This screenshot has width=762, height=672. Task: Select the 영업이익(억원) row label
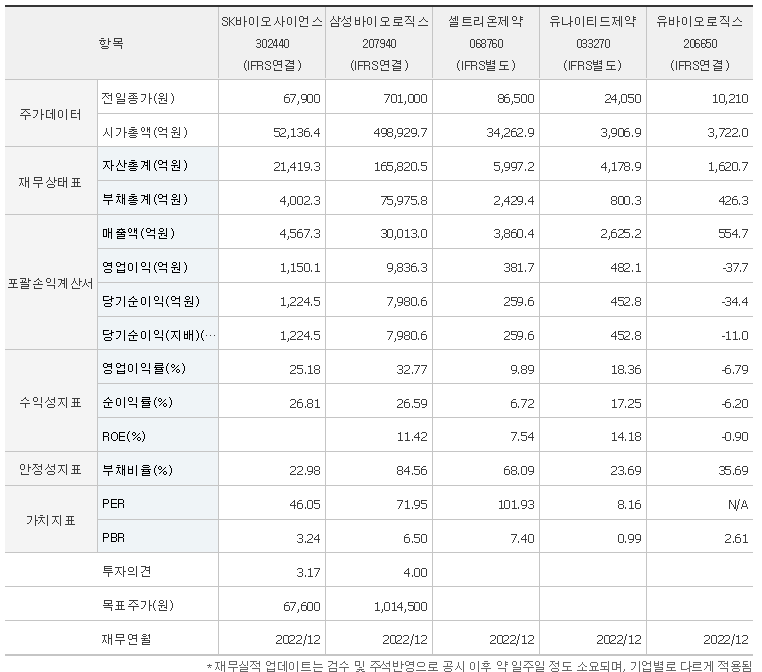144,267
